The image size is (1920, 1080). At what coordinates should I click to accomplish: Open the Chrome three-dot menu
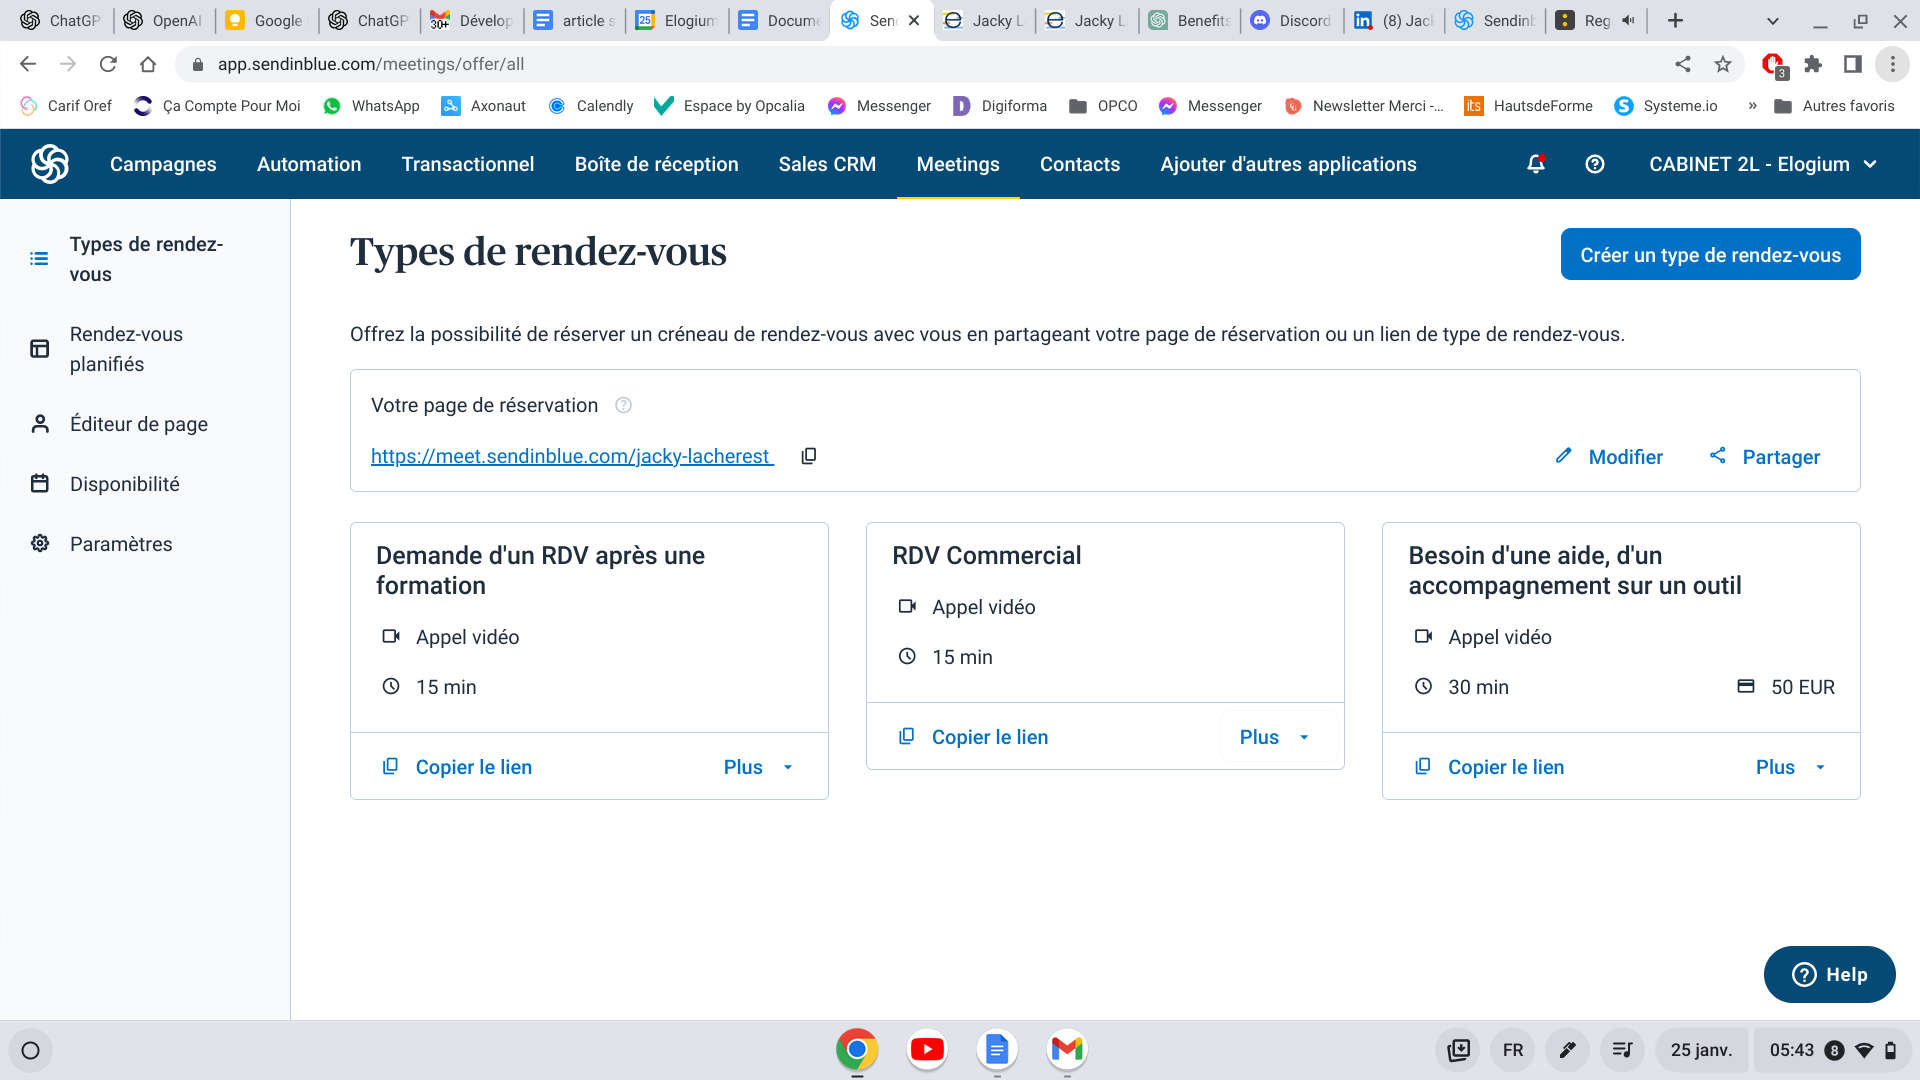(x=1893, y=64)
